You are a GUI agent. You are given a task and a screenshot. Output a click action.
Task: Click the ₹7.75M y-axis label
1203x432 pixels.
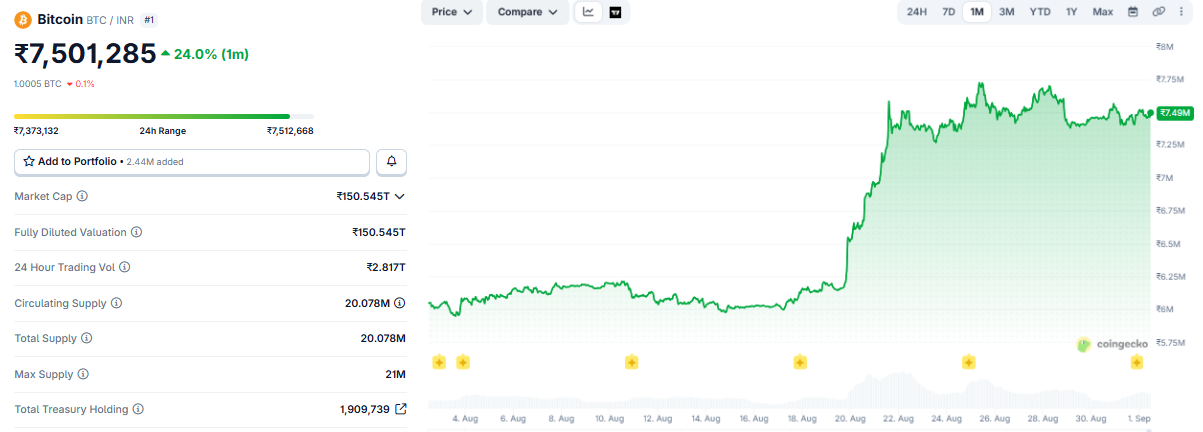click(x=1171, y=79)
